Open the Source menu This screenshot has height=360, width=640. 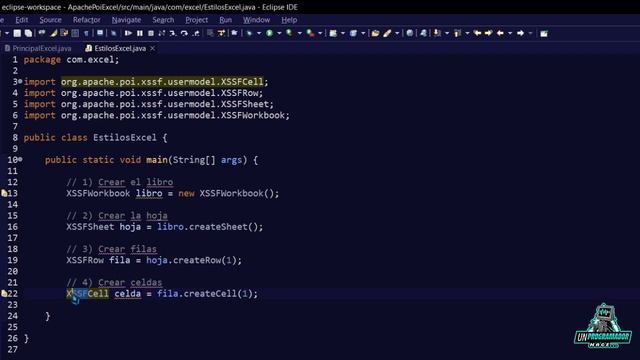(x=50, y=20)
